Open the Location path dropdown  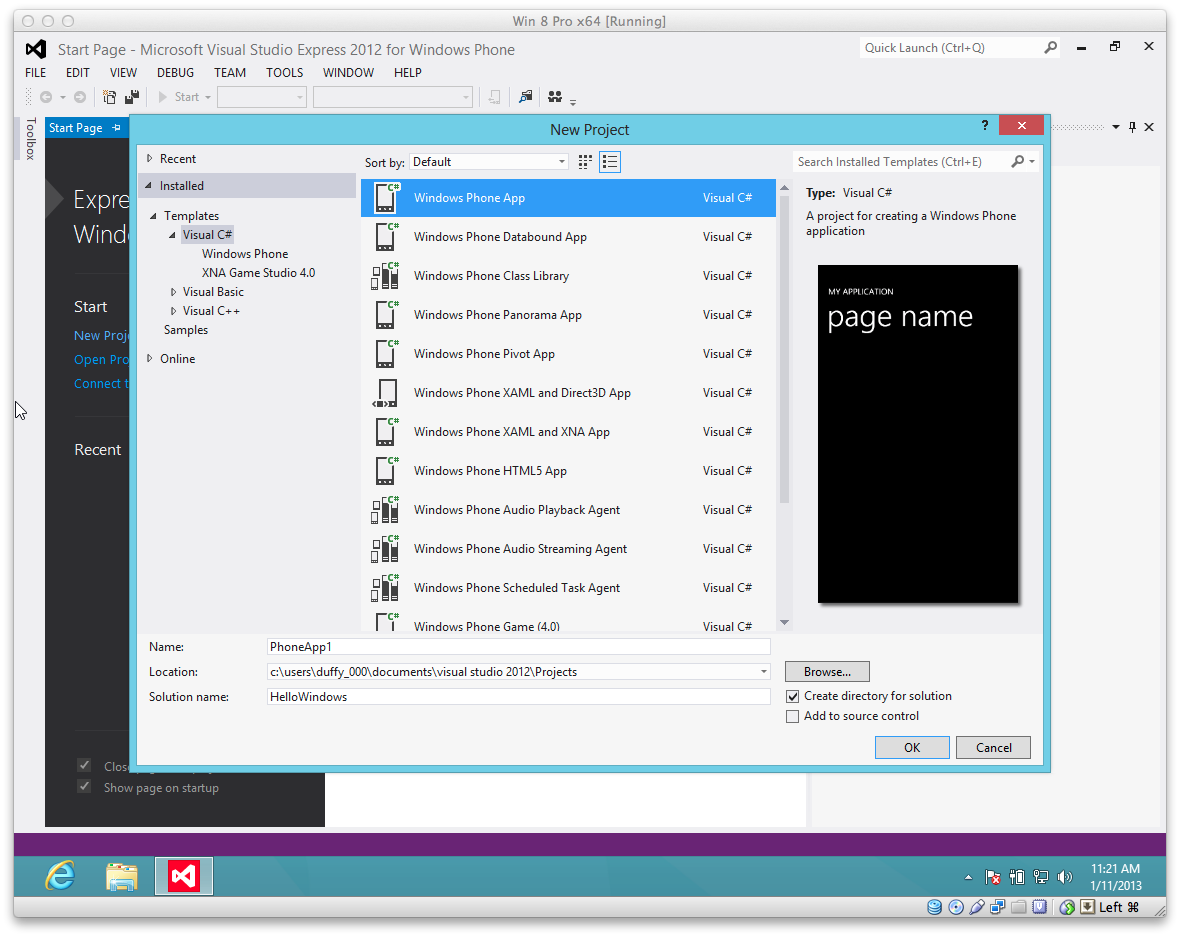(x=764, y=672)
